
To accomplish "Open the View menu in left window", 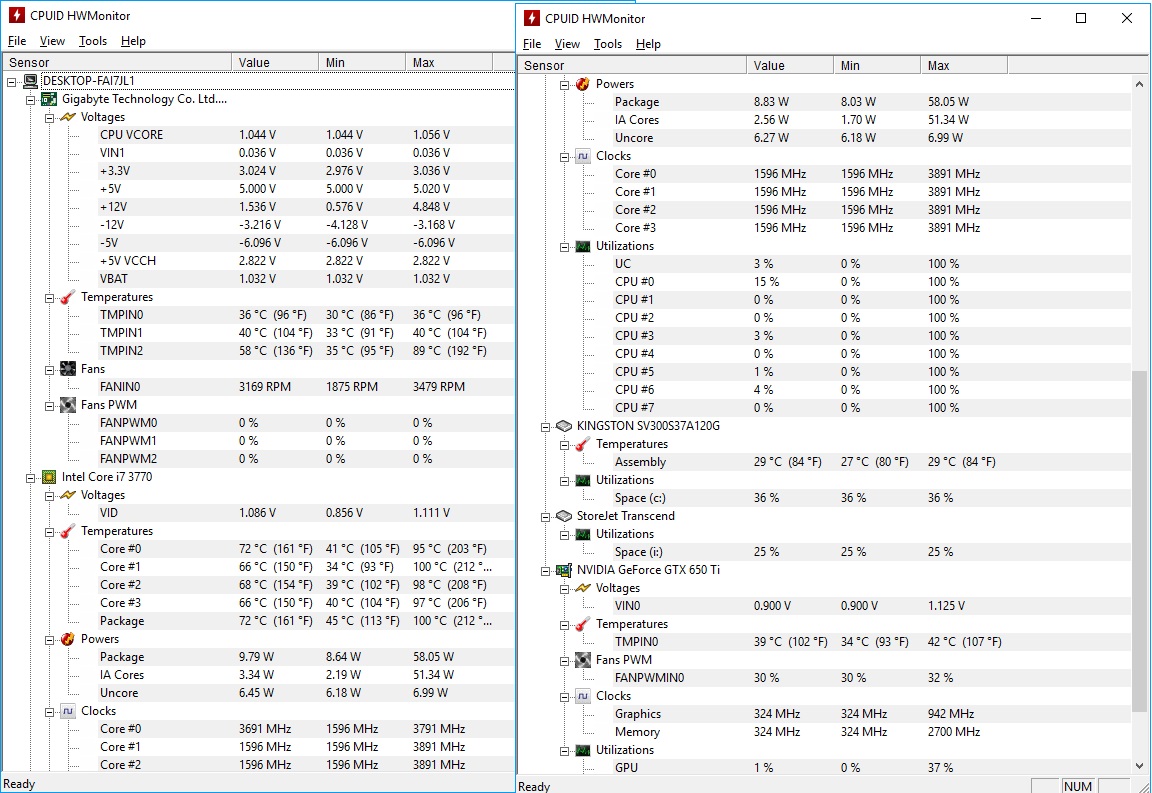I will coord(52,41).
